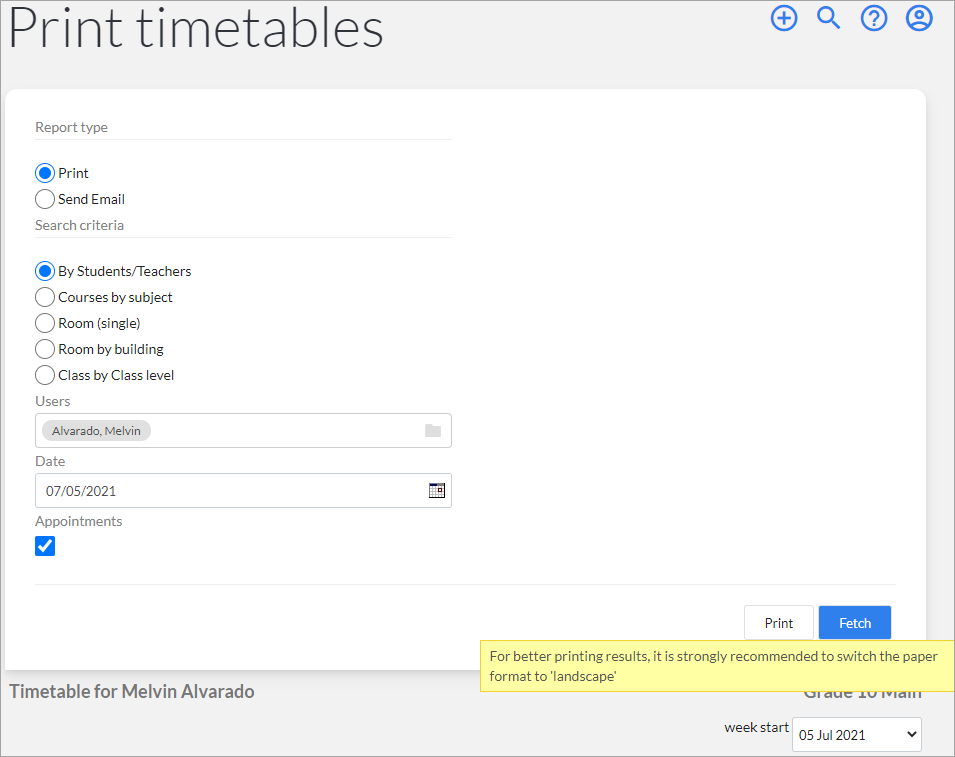Choose Courses by subject option
Viewport: 955px width, 757px height.
pyautogui.click(x=45, y=297)
